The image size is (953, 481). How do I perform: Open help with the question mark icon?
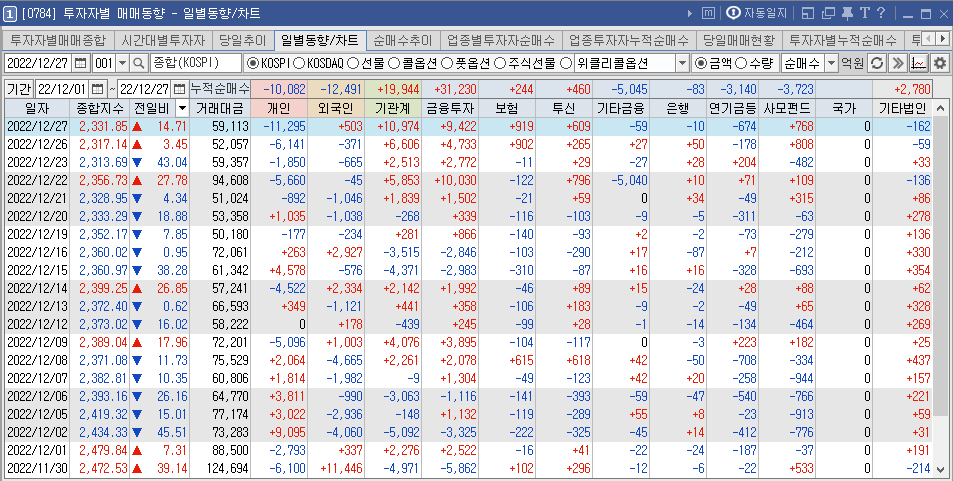tap(881, 13)
